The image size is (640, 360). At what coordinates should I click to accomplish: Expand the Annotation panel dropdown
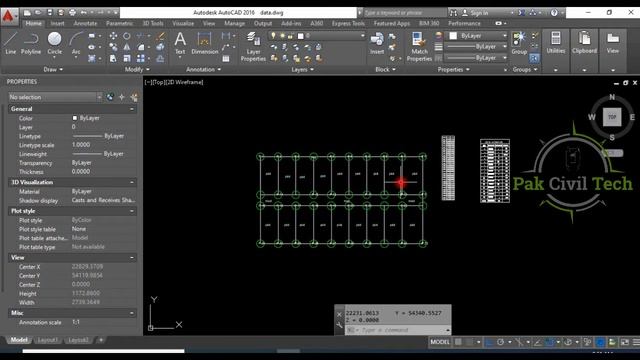[x=203, y=70]
